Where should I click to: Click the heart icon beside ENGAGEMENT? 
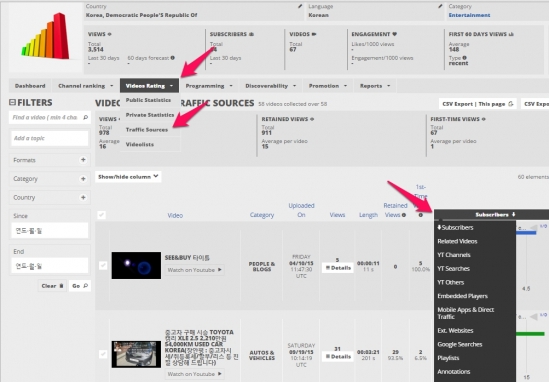pos(394,34)
